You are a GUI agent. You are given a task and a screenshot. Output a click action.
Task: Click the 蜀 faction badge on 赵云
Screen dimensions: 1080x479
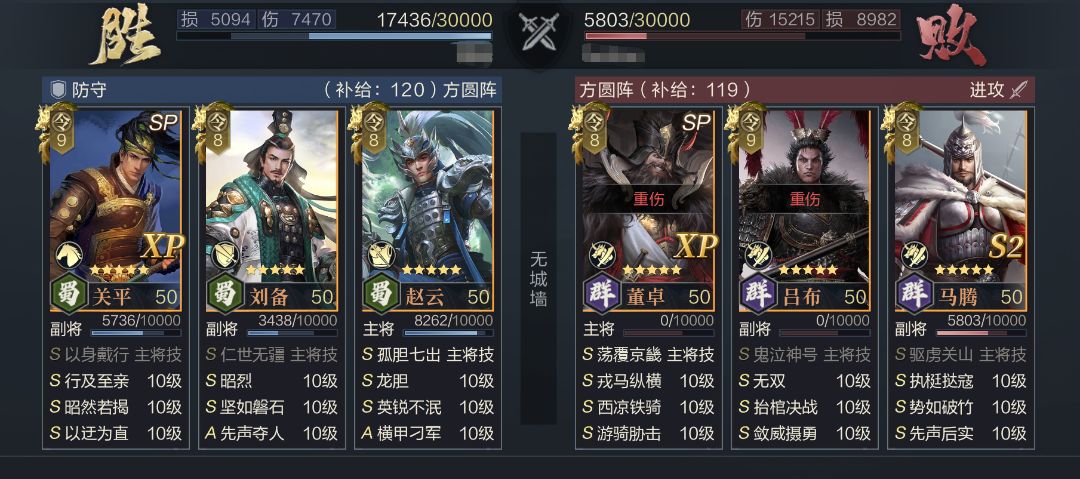(380, 295)
